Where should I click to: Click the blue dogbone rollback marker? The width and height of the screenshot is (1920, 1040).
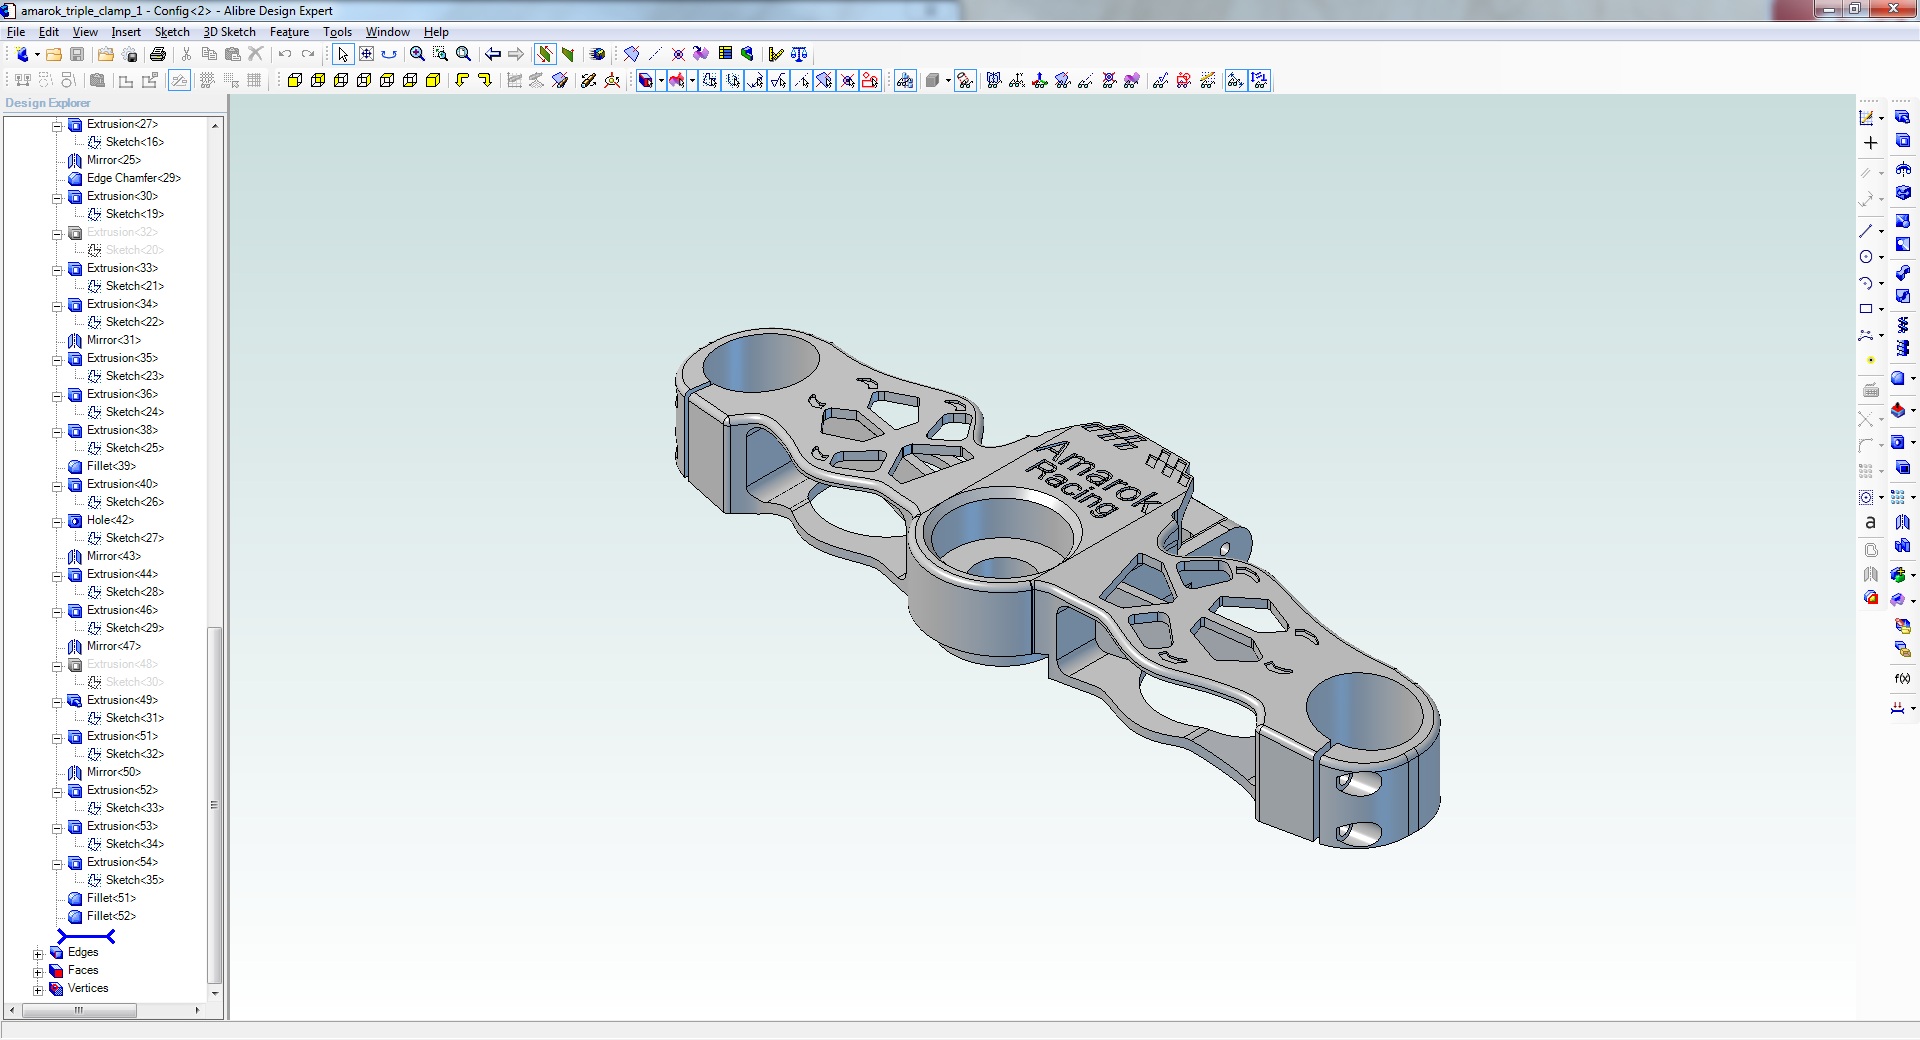click(86, 936)
